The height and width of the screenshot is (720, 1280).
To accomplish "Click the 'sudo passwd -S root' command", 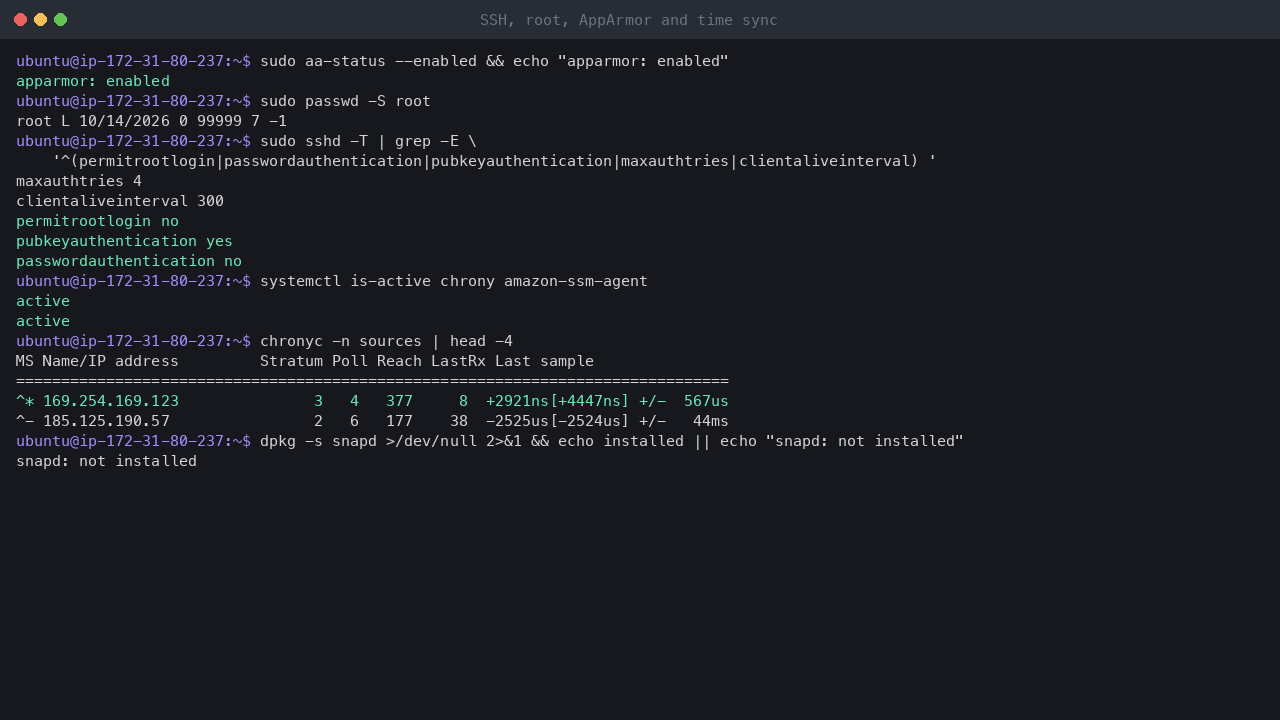I will tap(345, 101).
